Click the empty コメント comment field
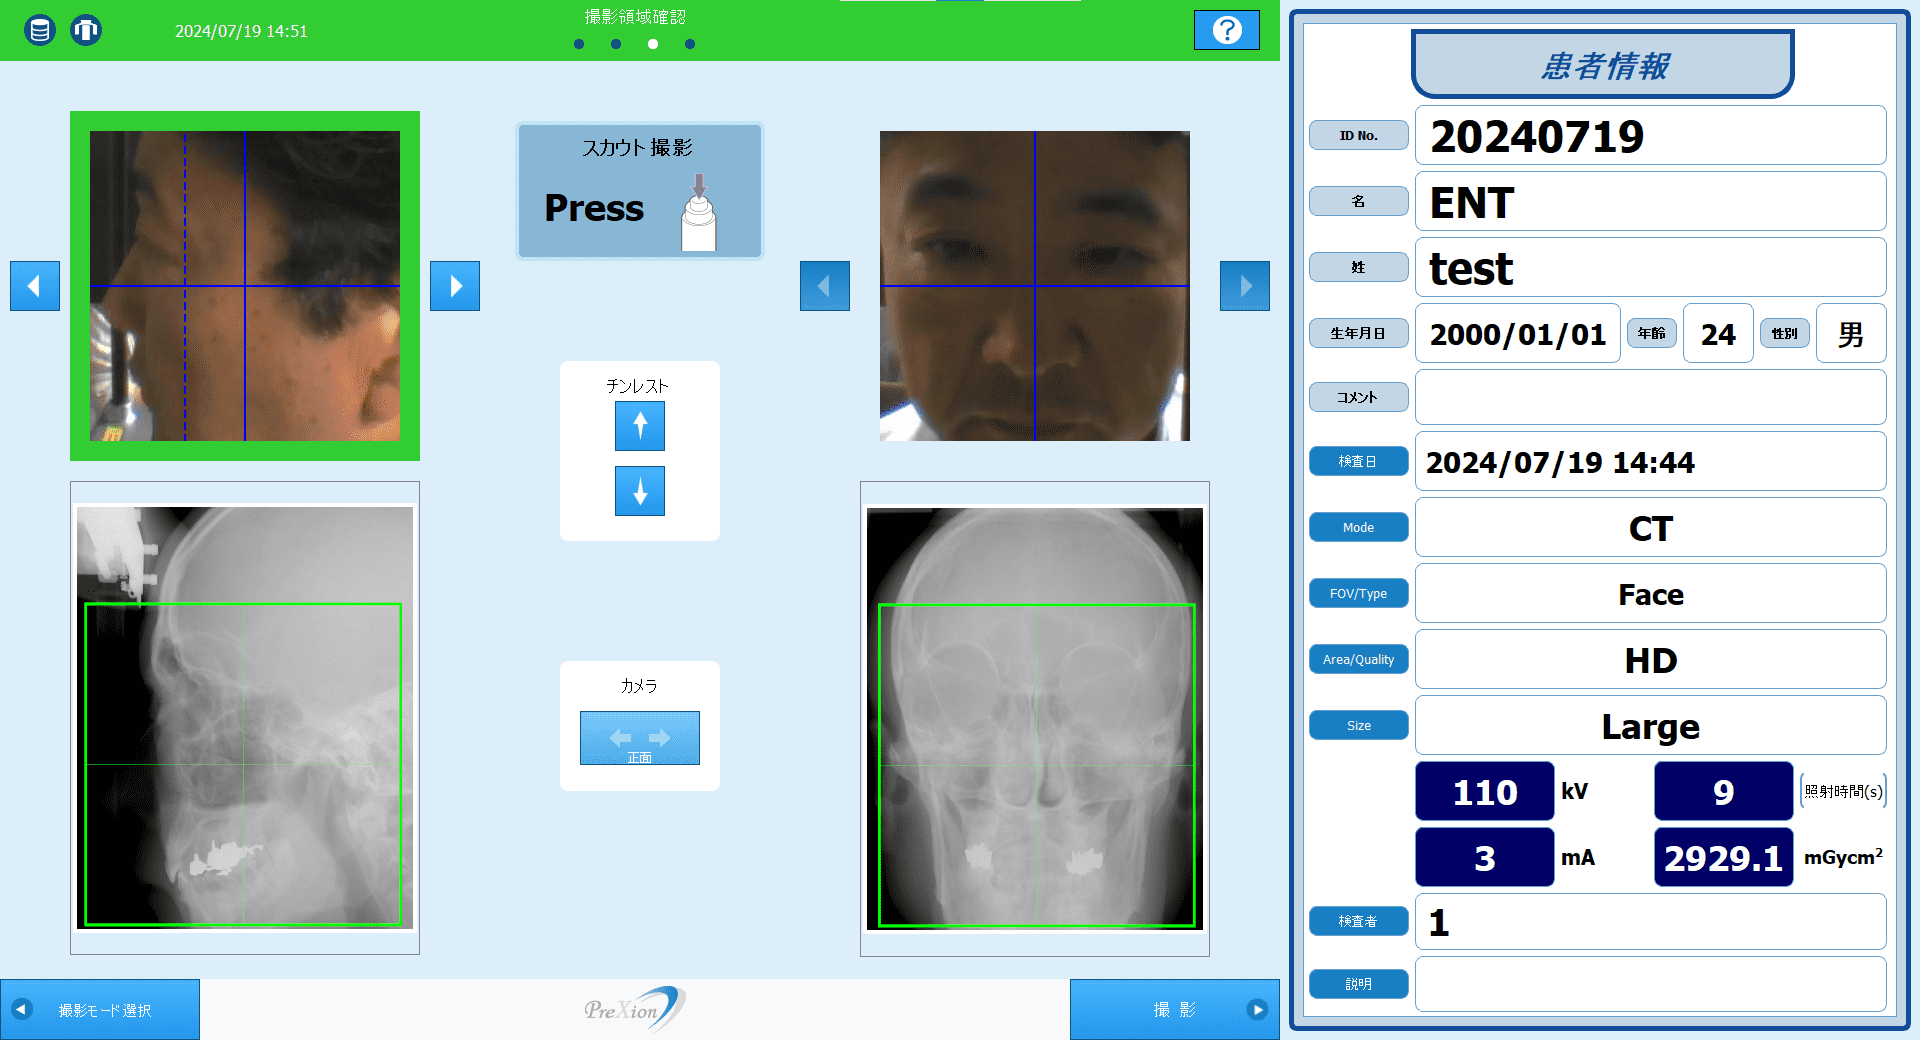Viewport: 1920px width, 1040px height. (x=1650, y=397)
